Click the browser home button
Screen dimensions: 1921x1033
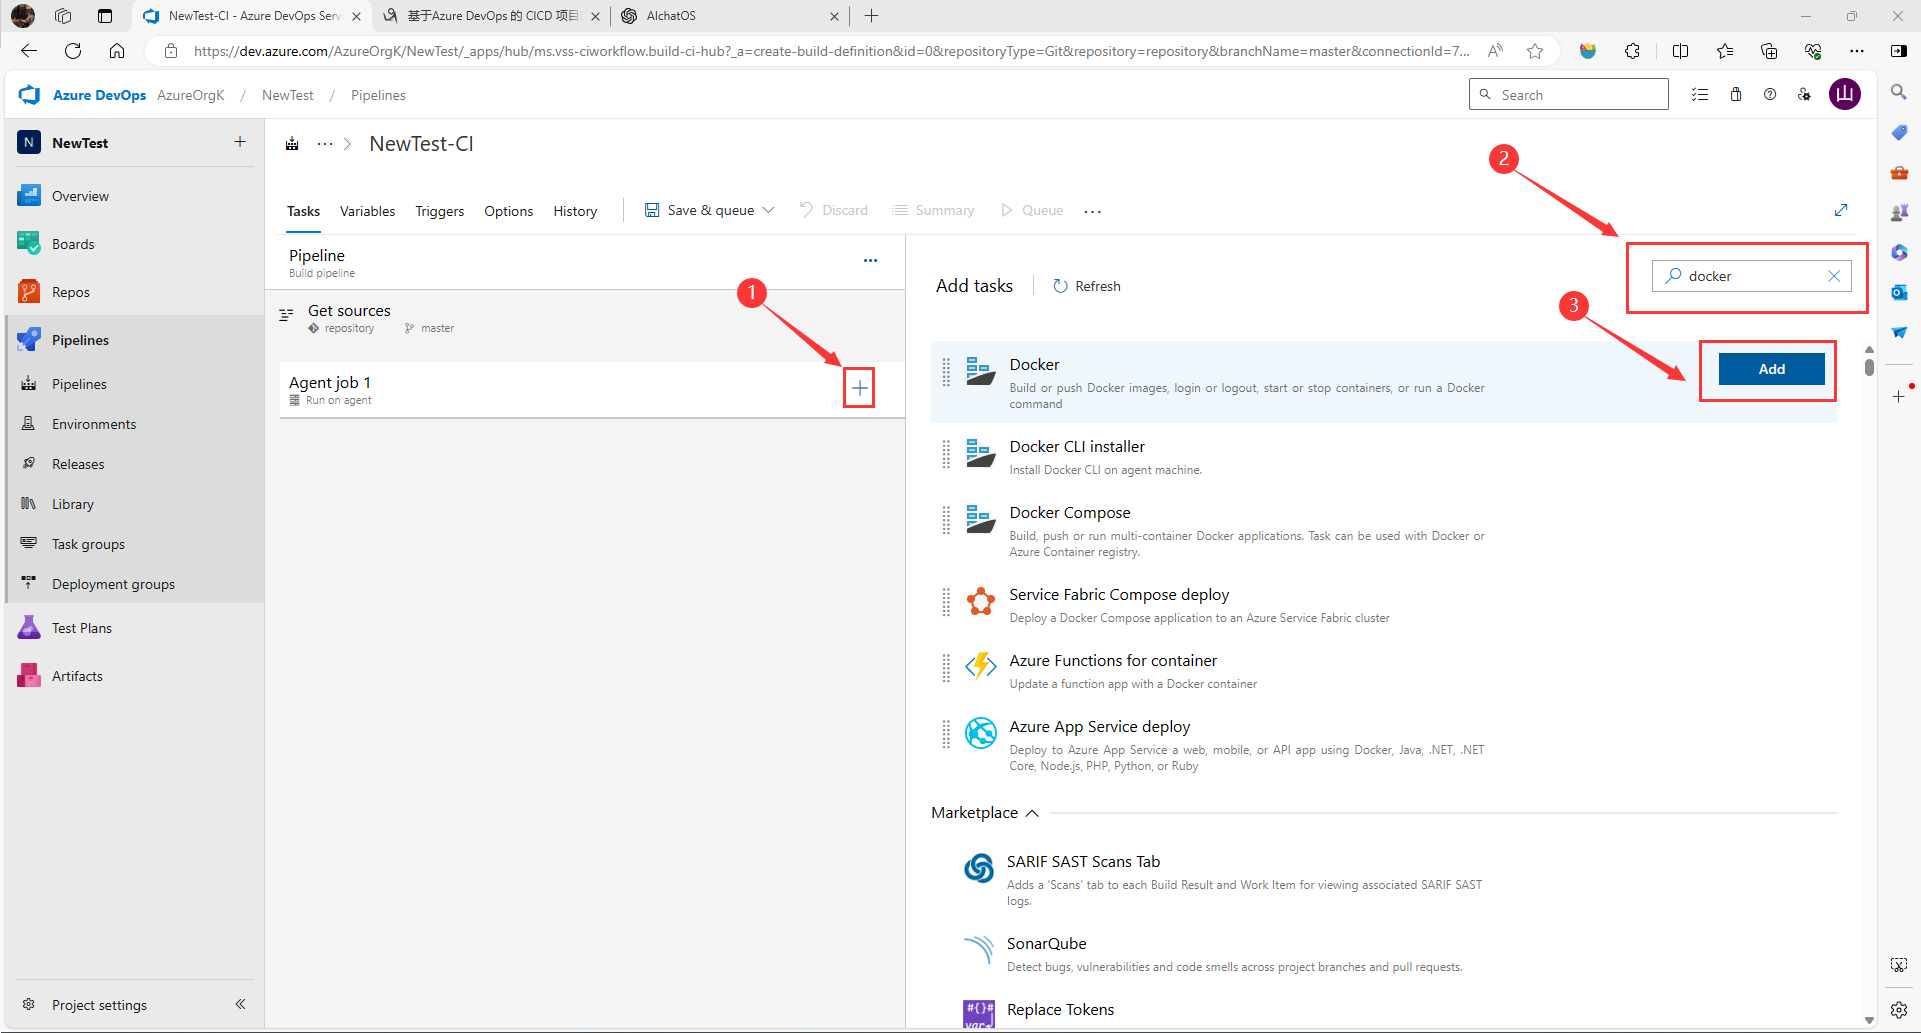(117, 51)
